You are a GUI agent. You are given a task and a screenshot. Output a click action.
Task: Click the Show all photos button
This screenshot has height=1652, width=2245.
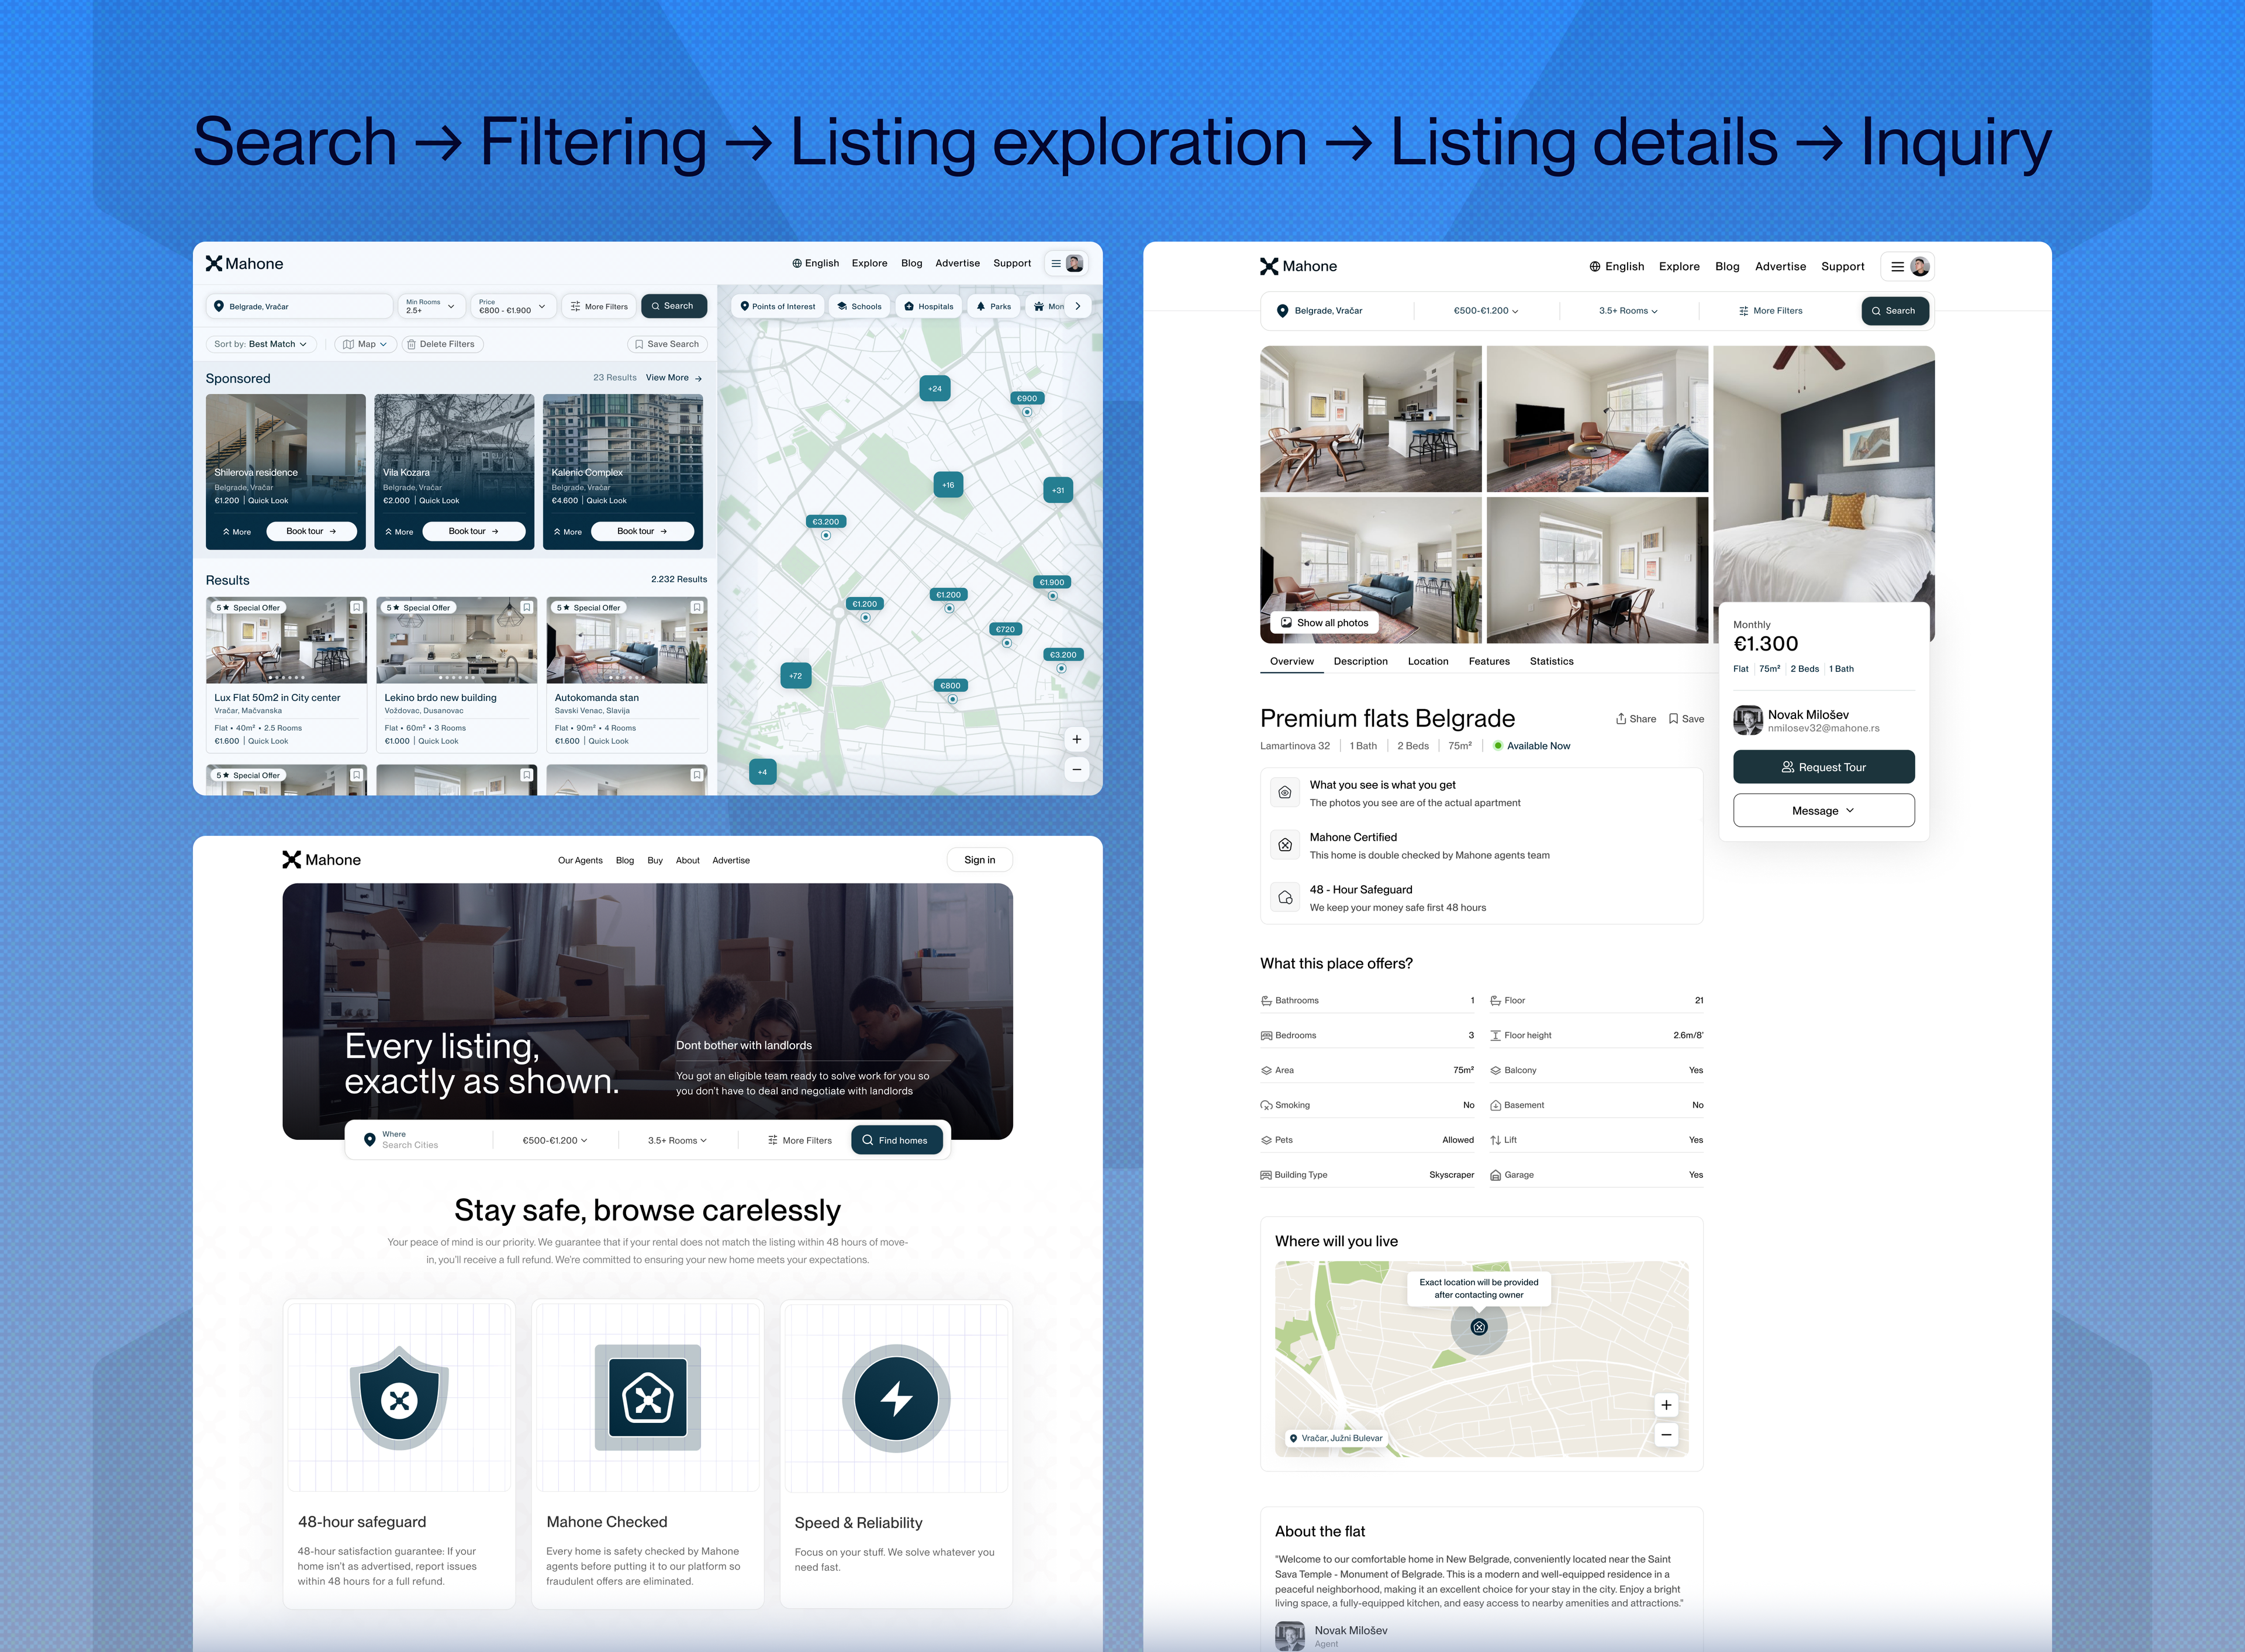pos(1324,623)
